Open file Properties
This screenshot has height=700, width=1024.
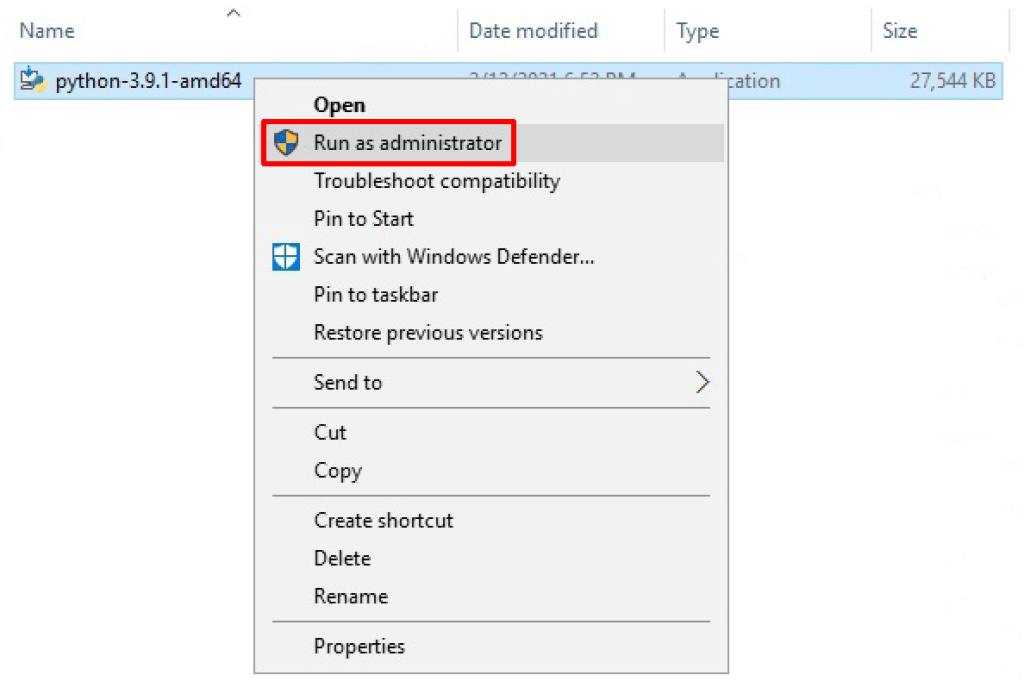pyautogui.click(x=359, y=646)
